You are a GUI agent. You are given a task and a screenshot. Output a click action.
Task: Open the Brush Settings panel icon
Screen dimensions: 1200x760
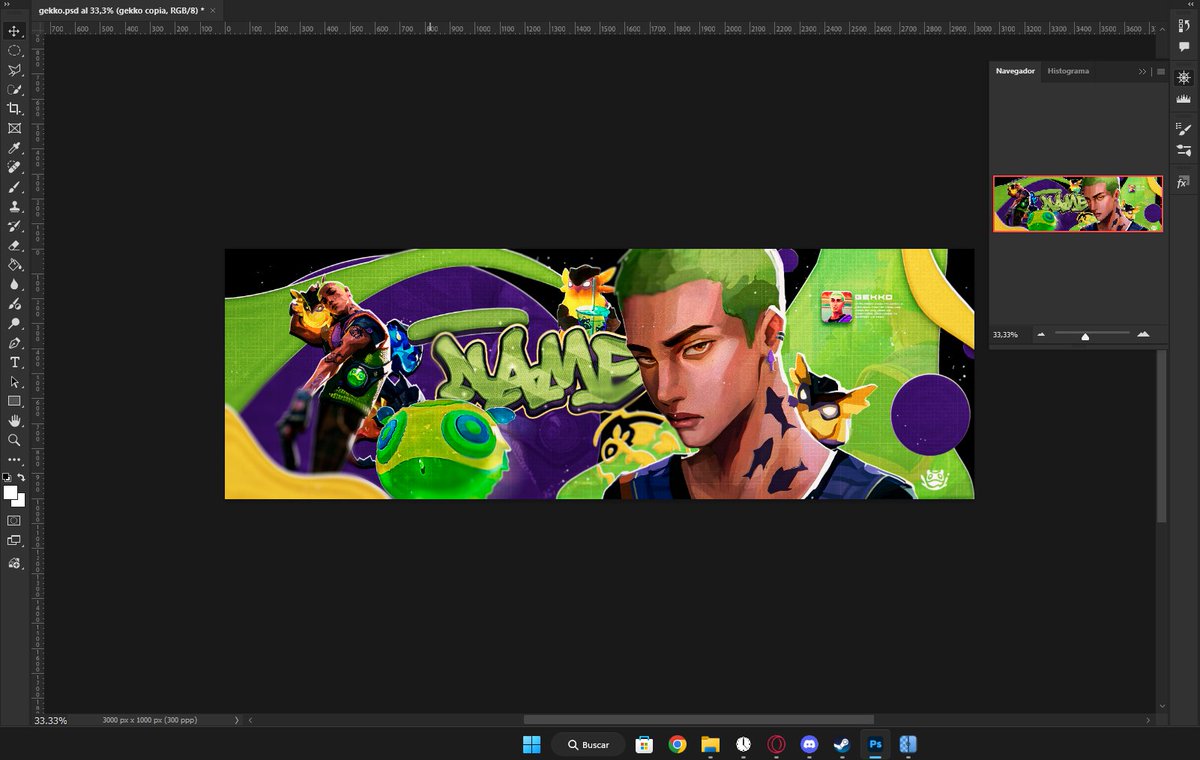1184,129
